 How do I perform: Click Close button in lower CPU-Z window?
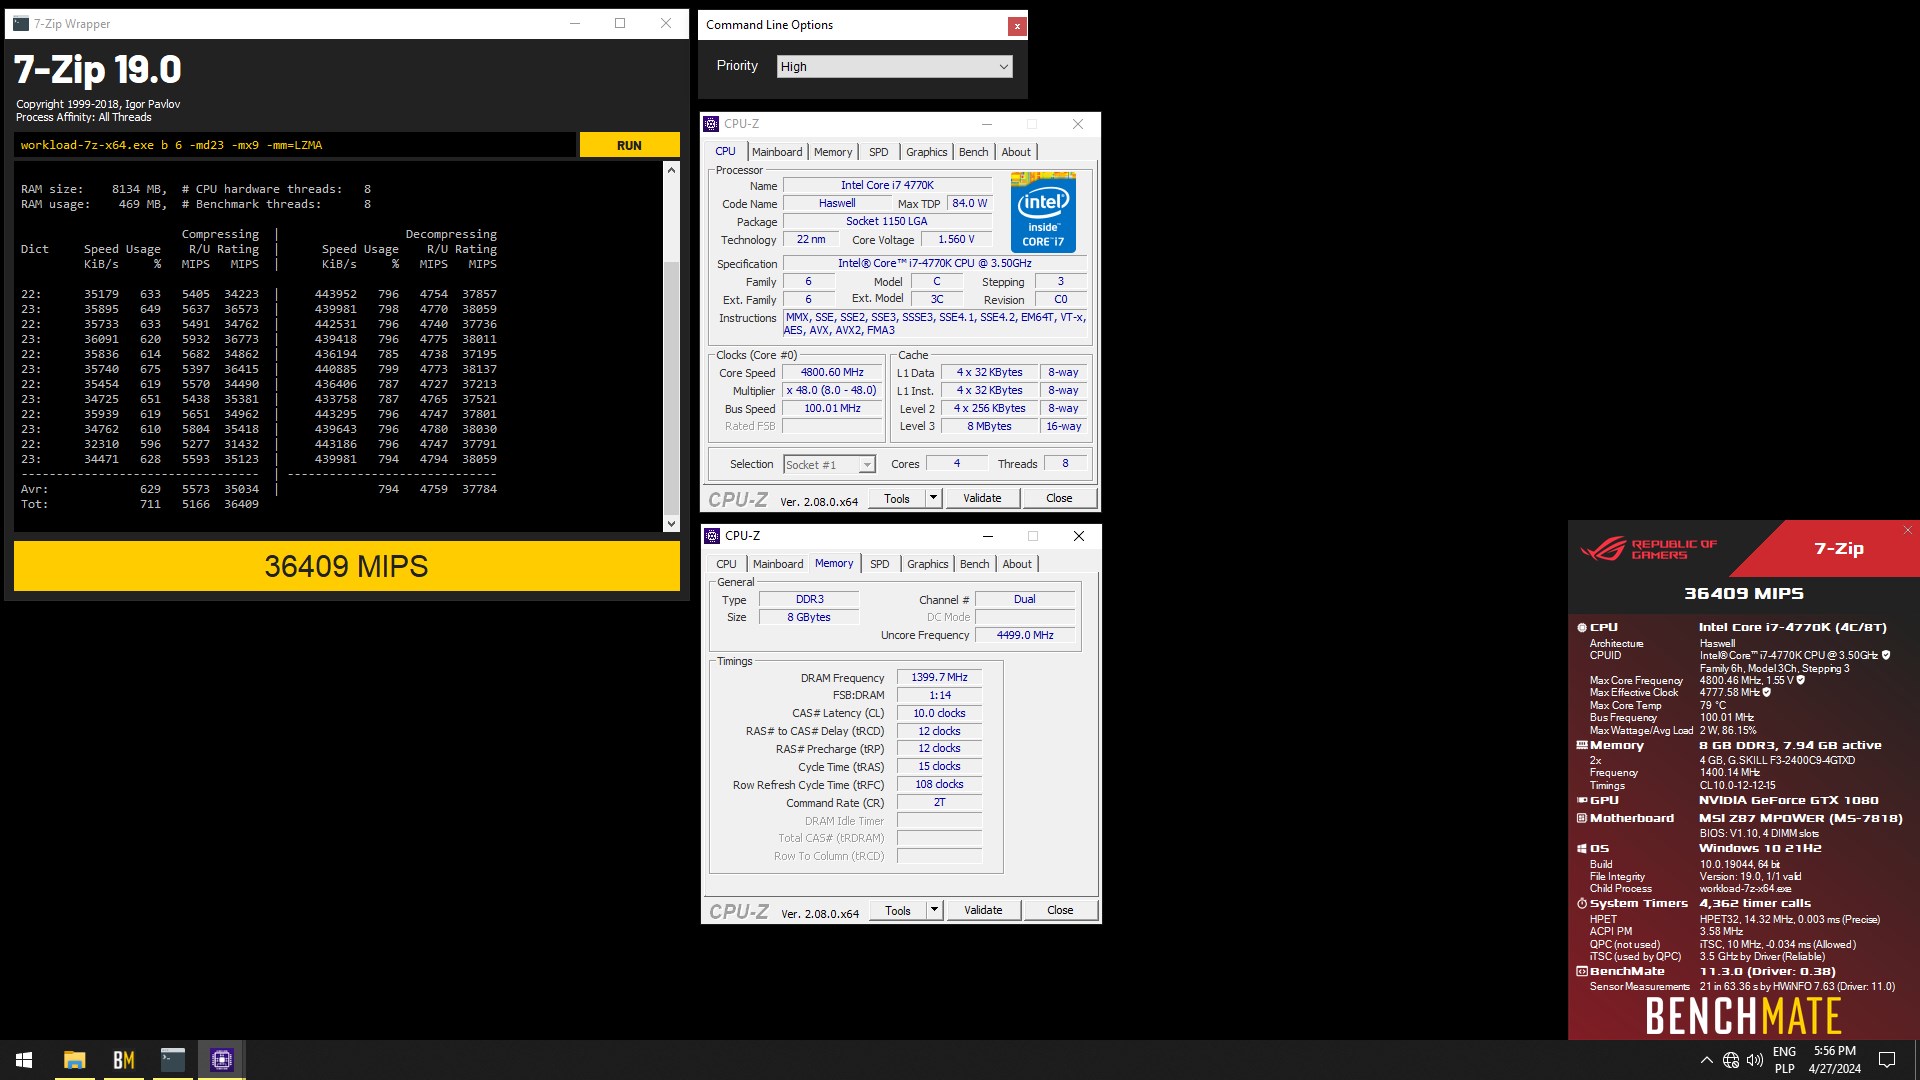point(1060,910)
